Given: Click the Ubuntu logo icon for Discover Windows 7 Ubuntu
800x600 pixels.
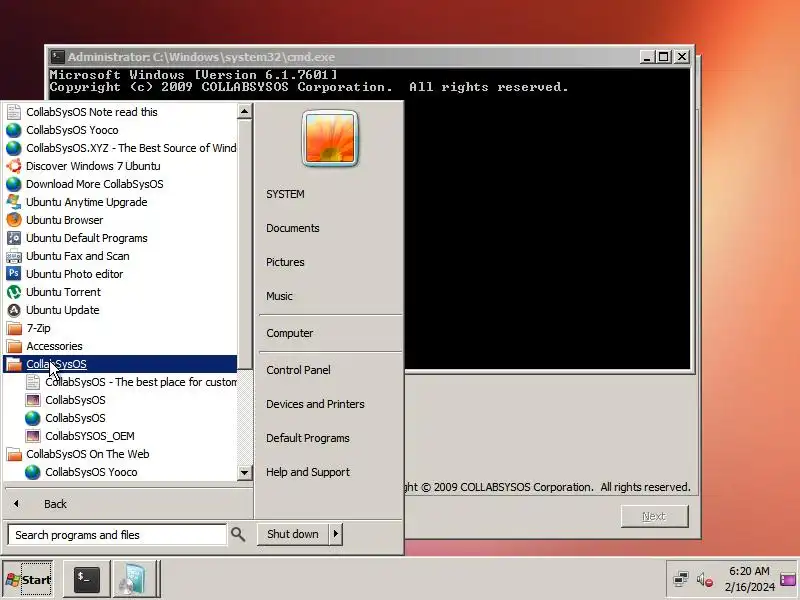Looking at the screenshot, I should pyautogui.click(x=14, y=166).
